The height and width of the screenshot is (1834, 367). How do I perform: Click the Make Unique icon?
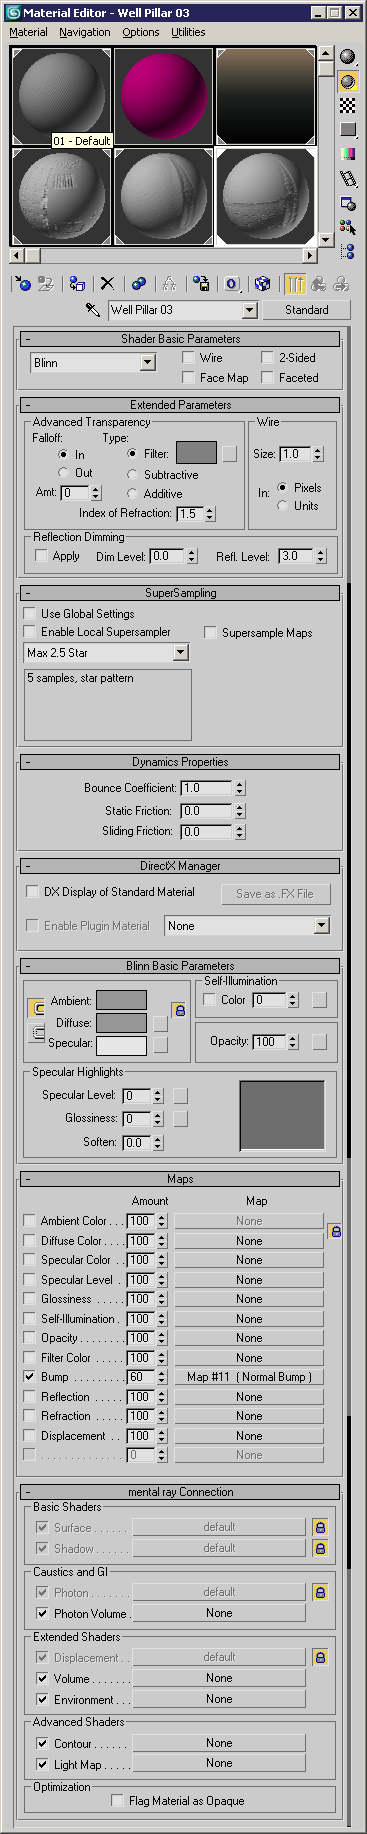point(169,284)
